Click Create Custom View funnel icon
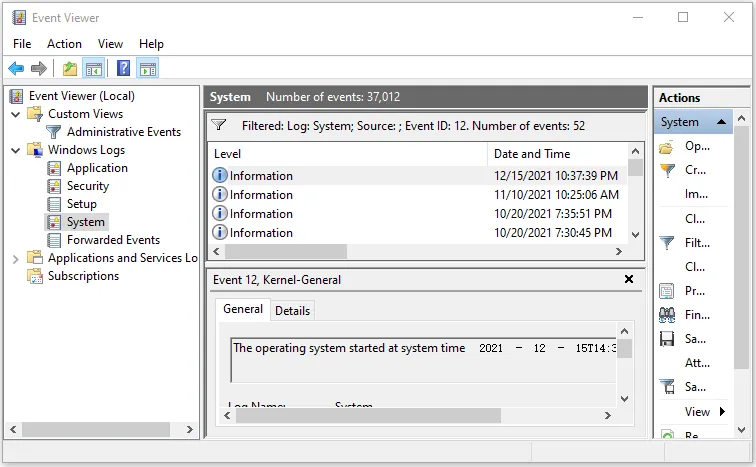Viewport: 756px width, 467px height. (x=667, y=170)
